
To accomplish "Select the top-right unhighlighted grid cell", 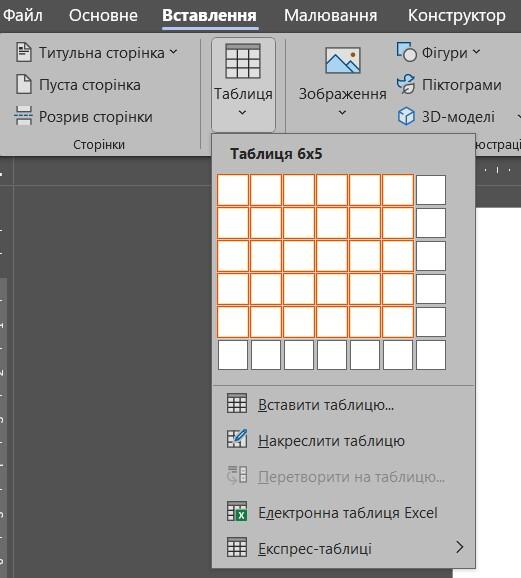I will pos(431,190).
